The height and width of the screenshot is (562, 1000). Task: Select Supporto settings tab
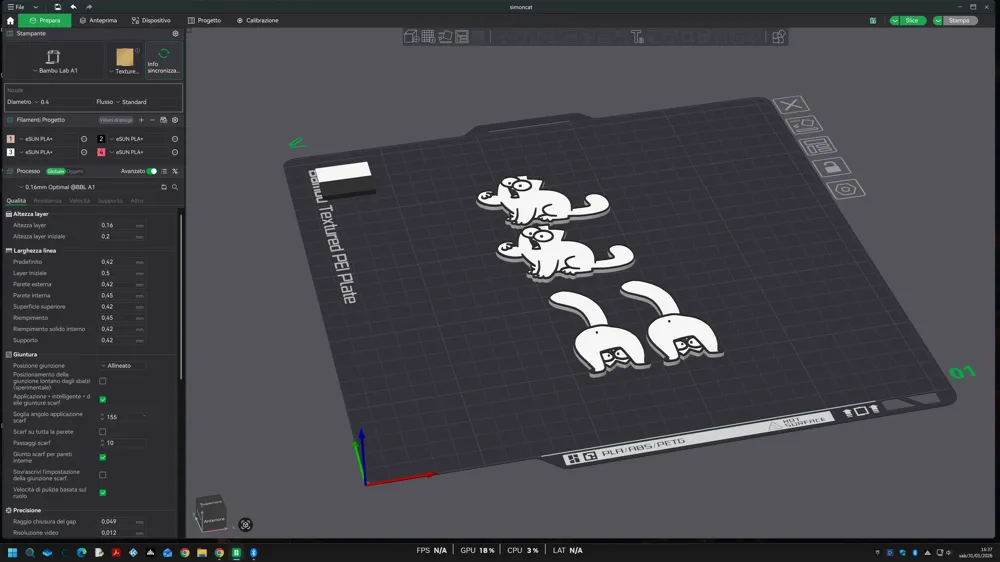point(110,201)
